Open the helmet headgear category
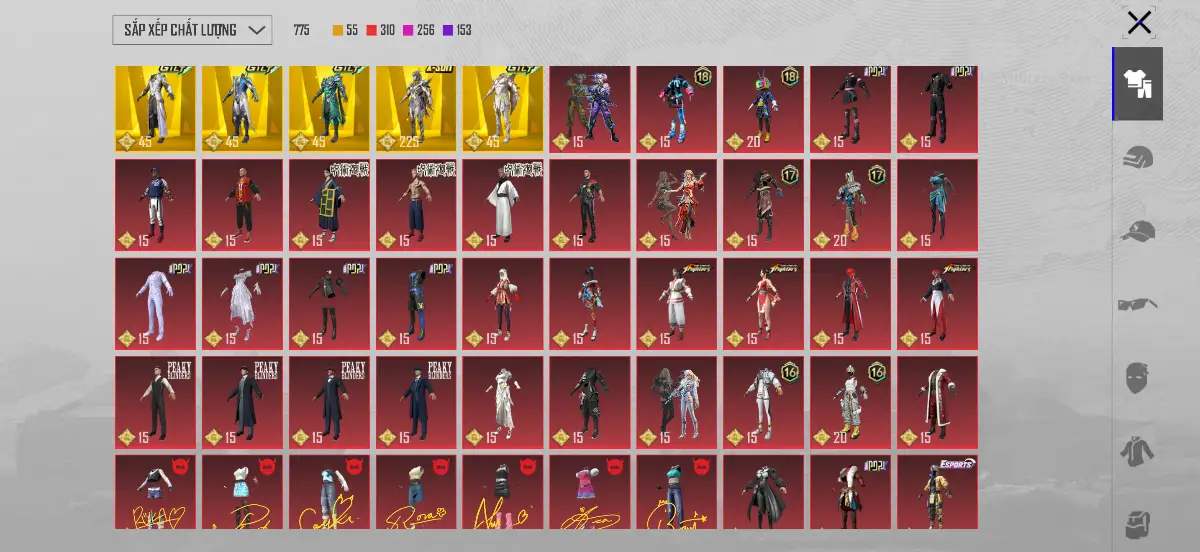This screenshot has height=552, width=1200. pos(1138,158)
